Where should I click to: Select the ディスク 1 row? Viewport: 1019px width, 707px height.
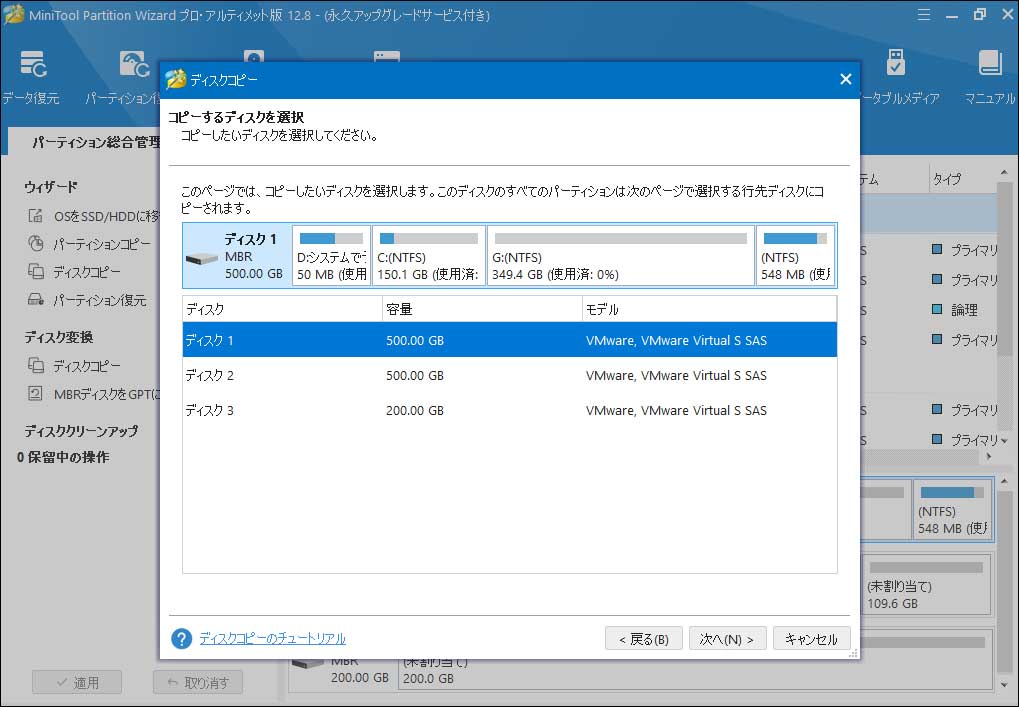[x=510, y=340]
